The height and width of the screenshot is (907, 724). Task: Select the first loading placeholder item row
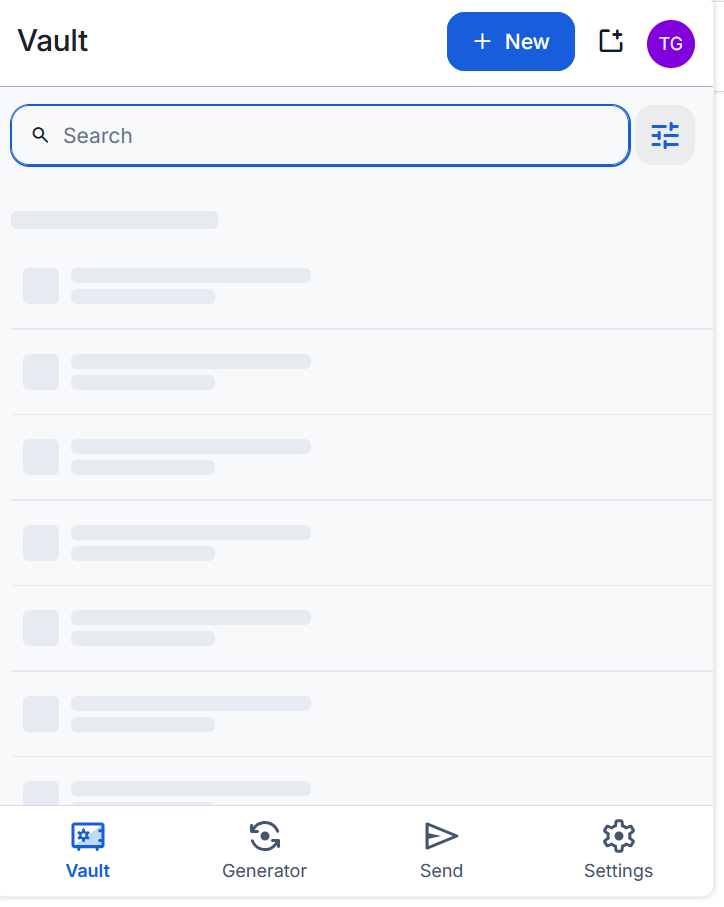pyautogui.click(x=362, y=286)
